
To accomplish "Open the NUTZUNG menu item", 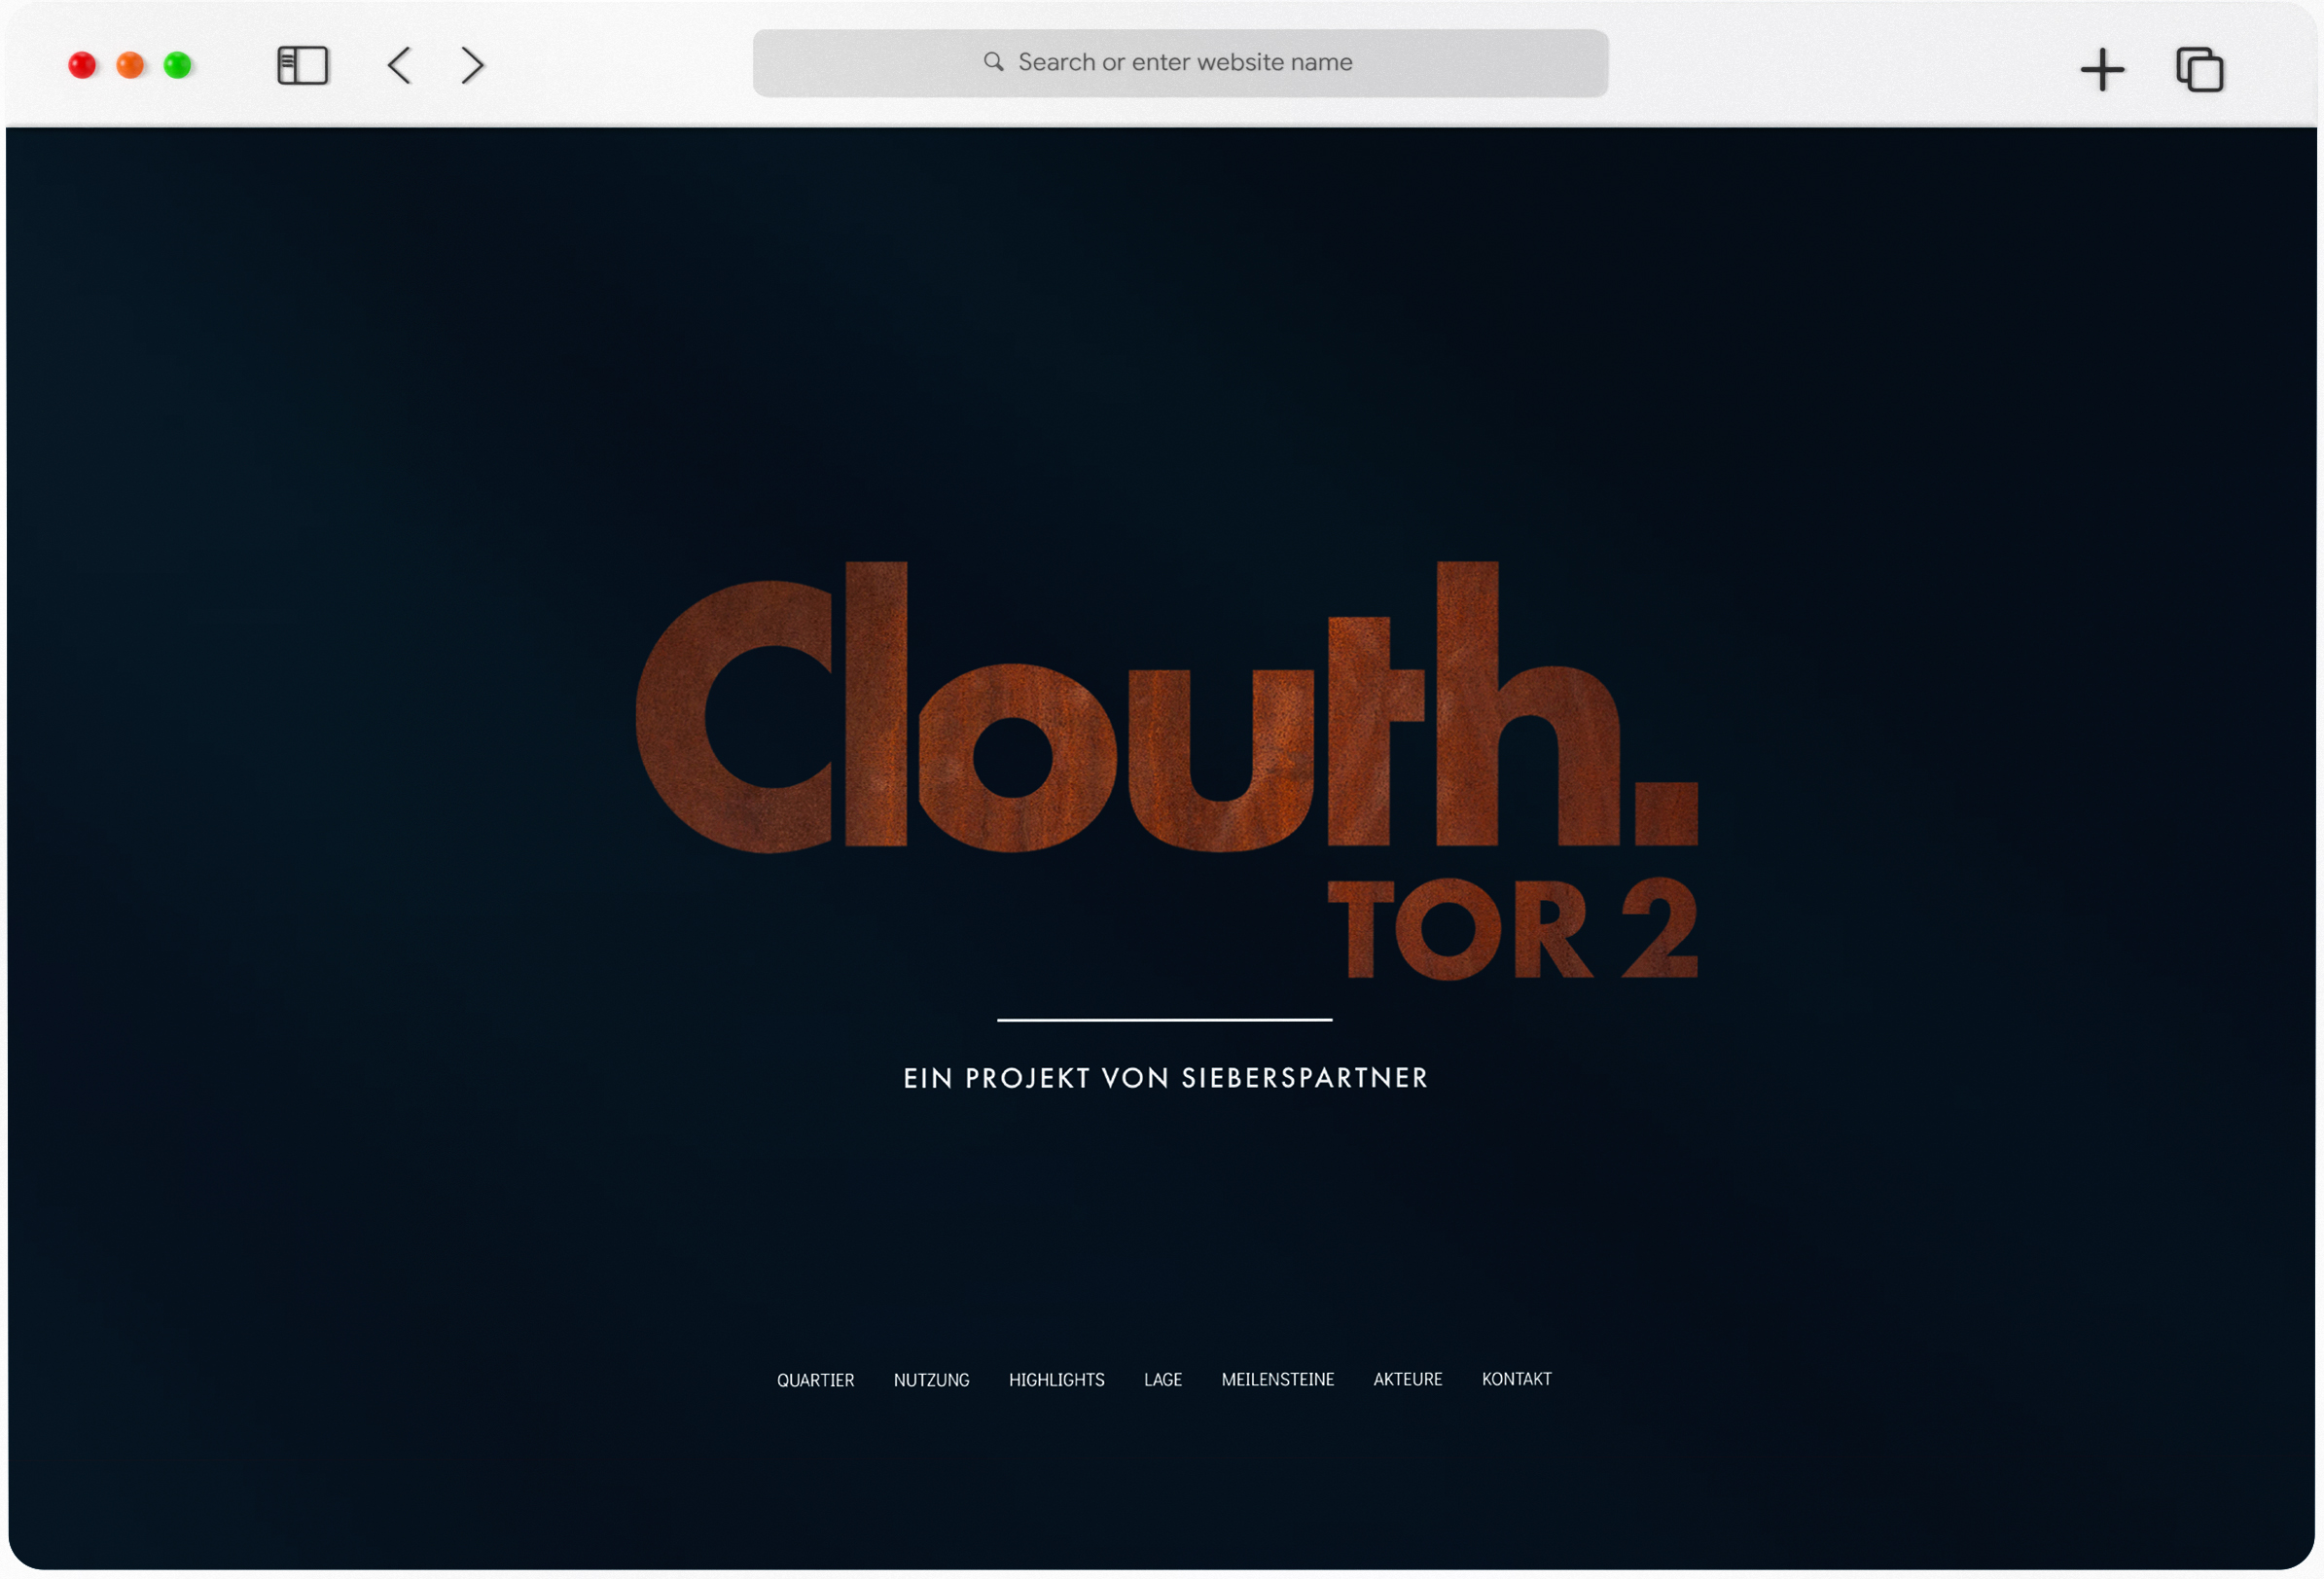I will coord(931,1380).
